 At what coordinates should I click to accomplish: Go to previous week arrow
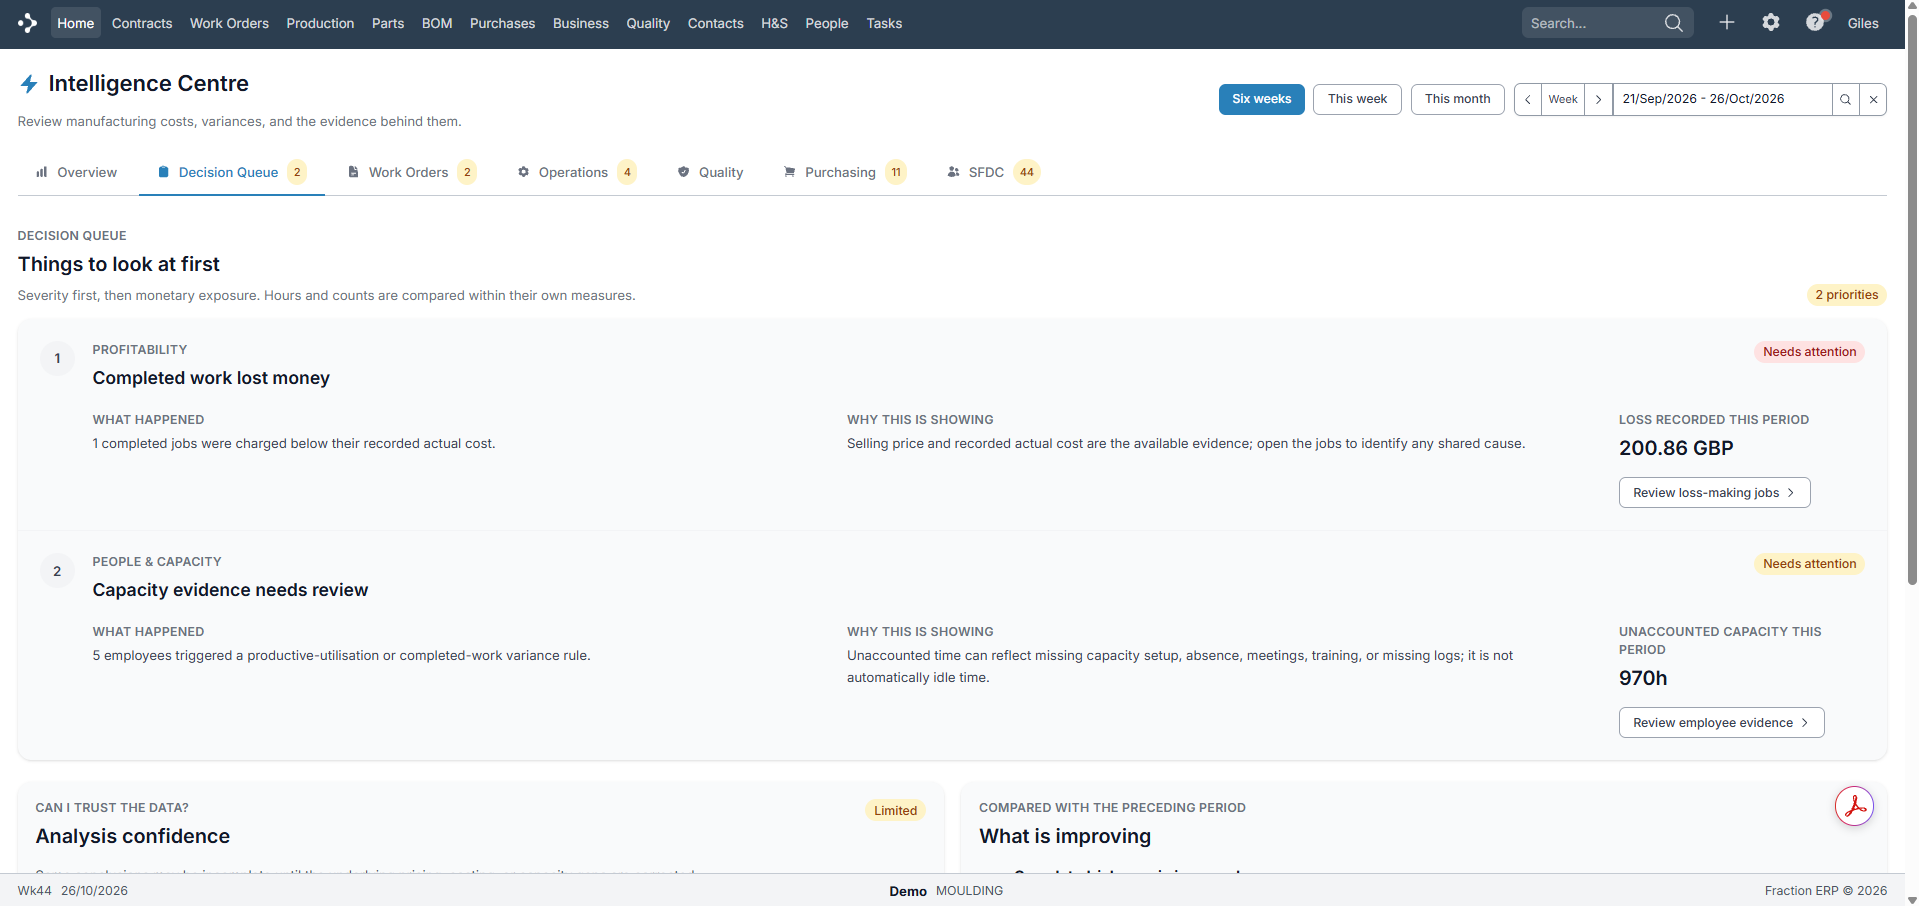pos(1527,99)
